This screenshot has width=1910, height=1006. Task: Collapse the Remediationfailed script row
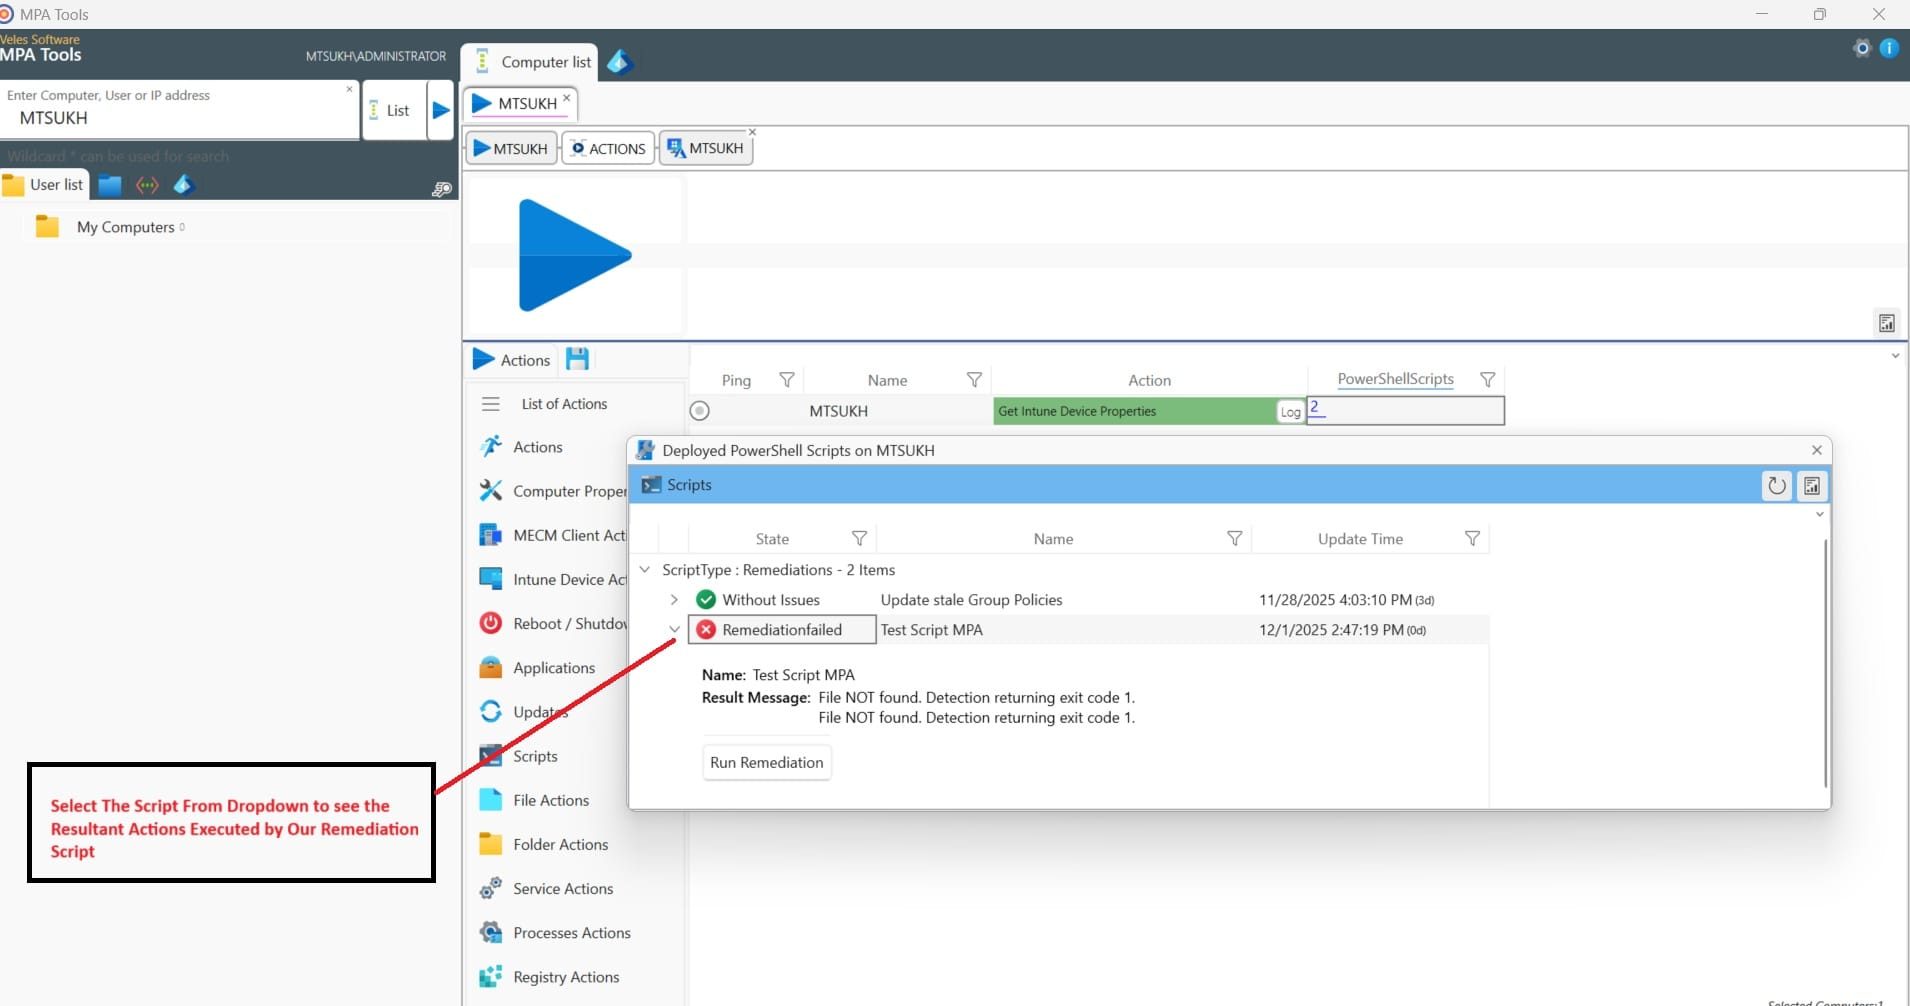coord(674,630)
